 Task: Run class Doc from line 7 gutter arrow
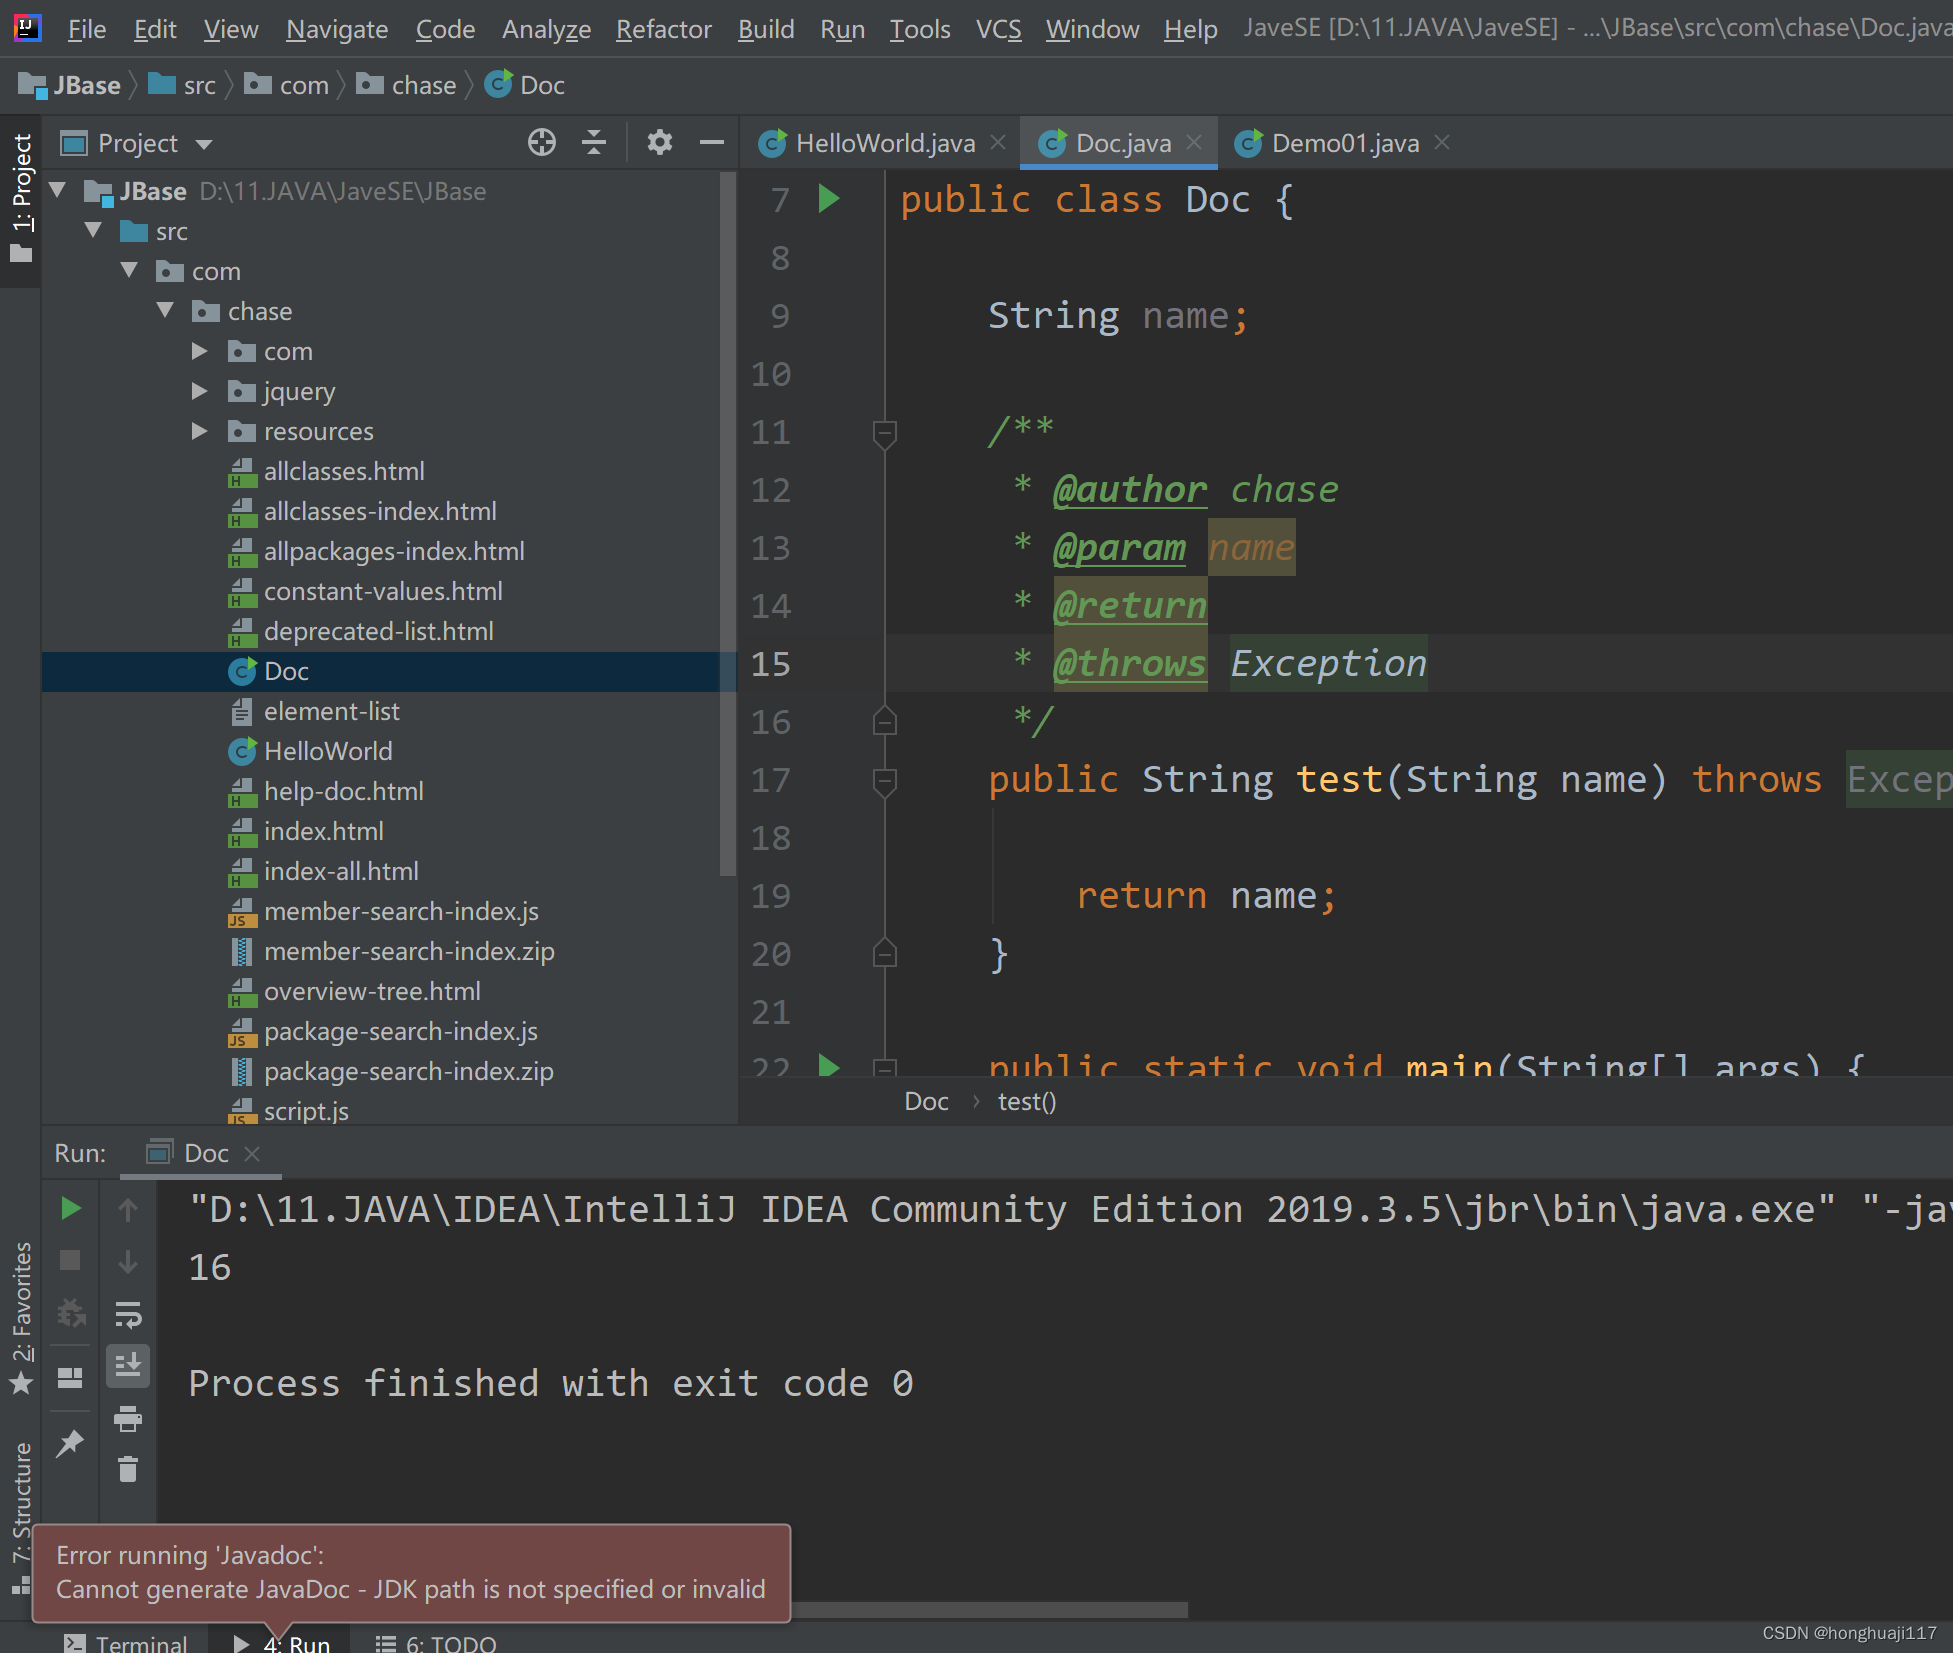[828, 199]
